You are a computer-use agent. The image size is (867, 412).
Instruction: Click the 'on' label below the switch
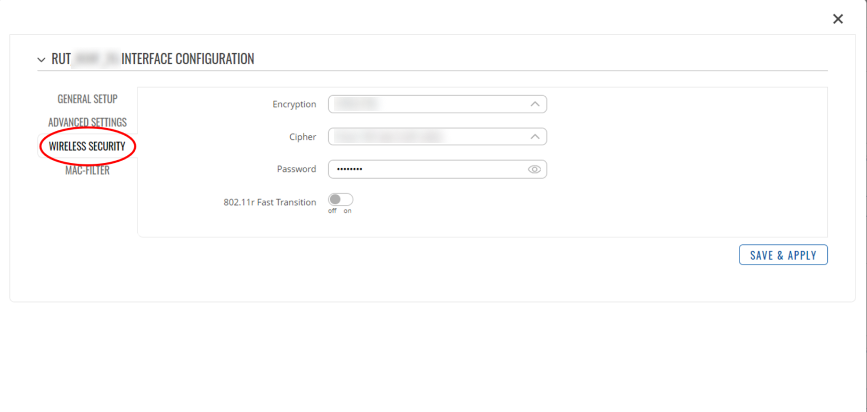point(347,211)
